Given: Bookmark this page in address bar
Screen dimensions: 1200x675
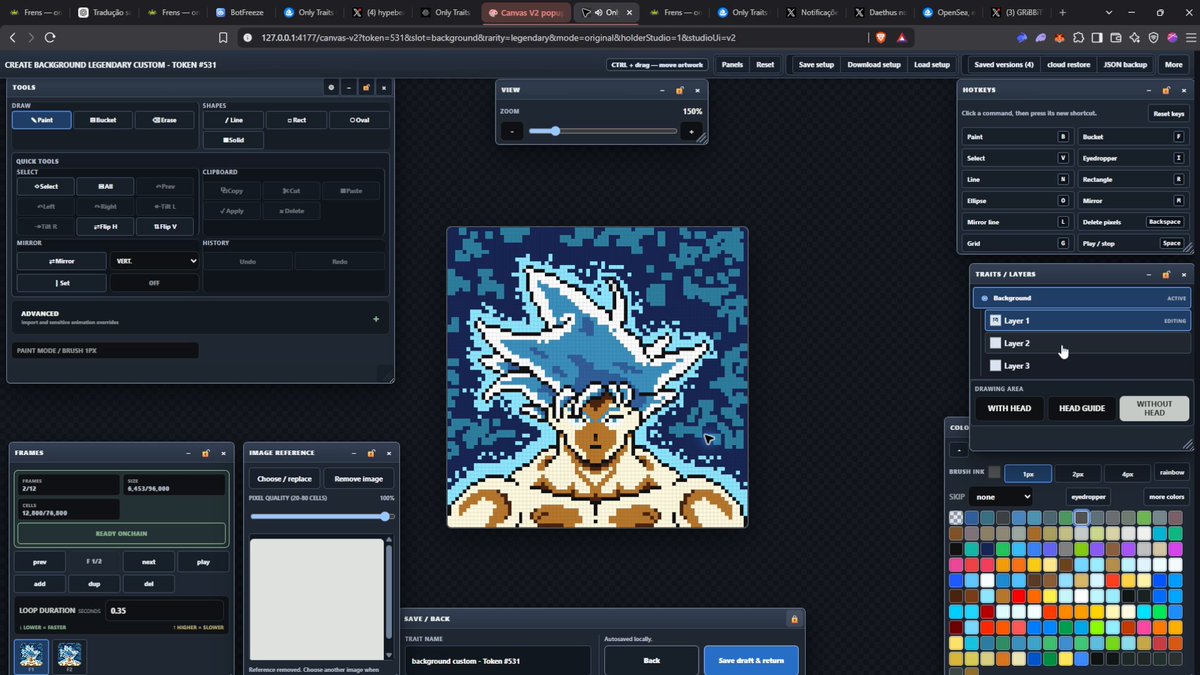Looking at the screenshot, I should click(224, 37).
